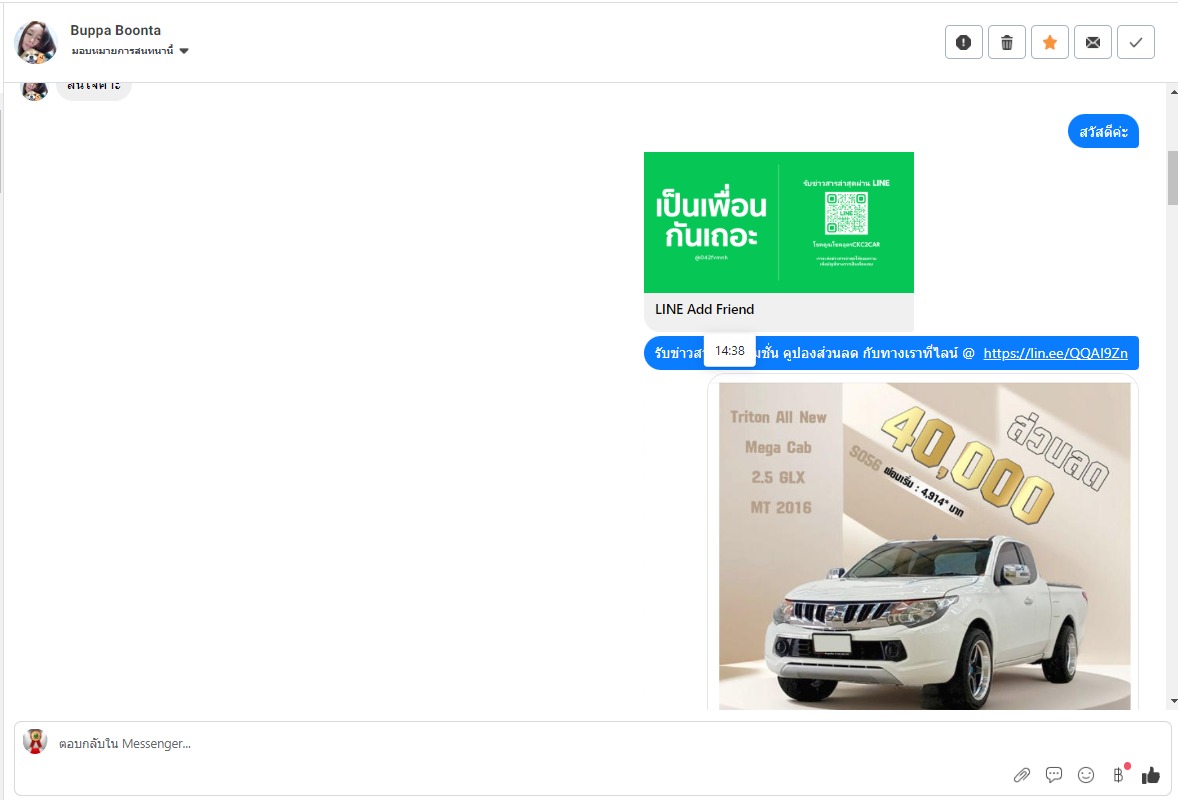
Task: Open the LINE Add Friend card image
Action: [x=778, y=222]
